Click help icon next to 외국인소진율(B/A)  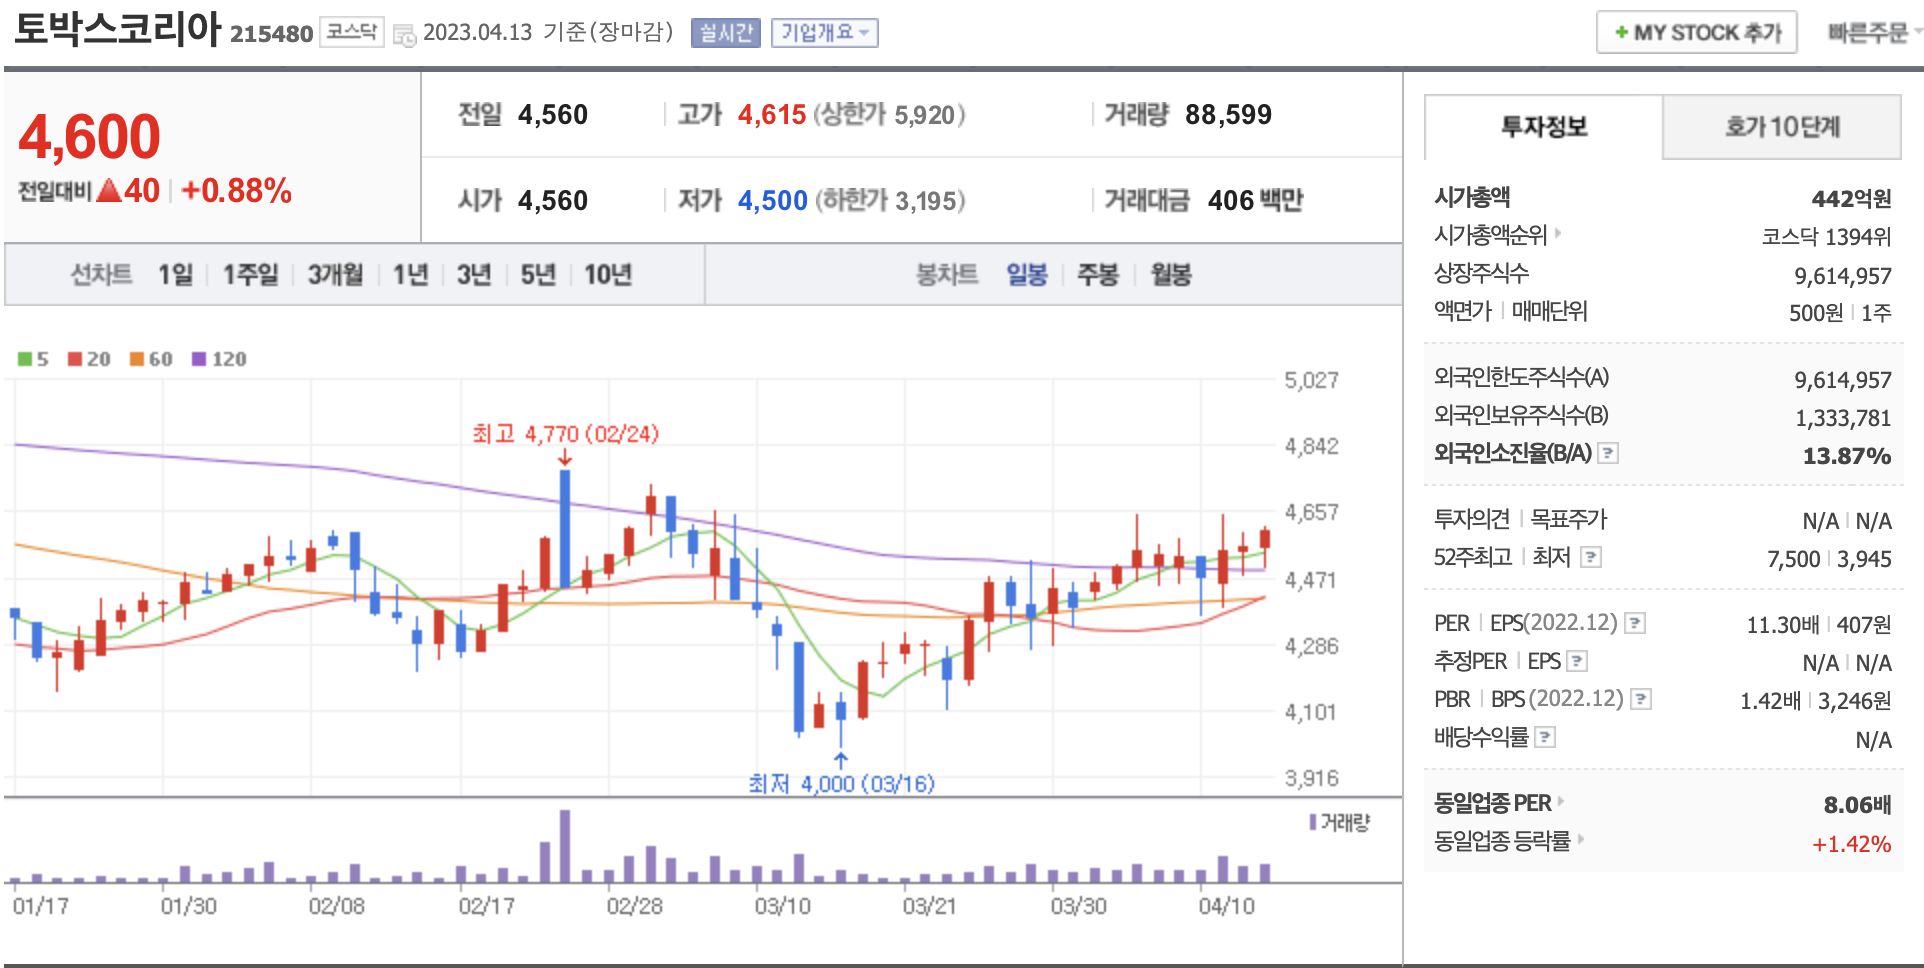(1608, 453)
